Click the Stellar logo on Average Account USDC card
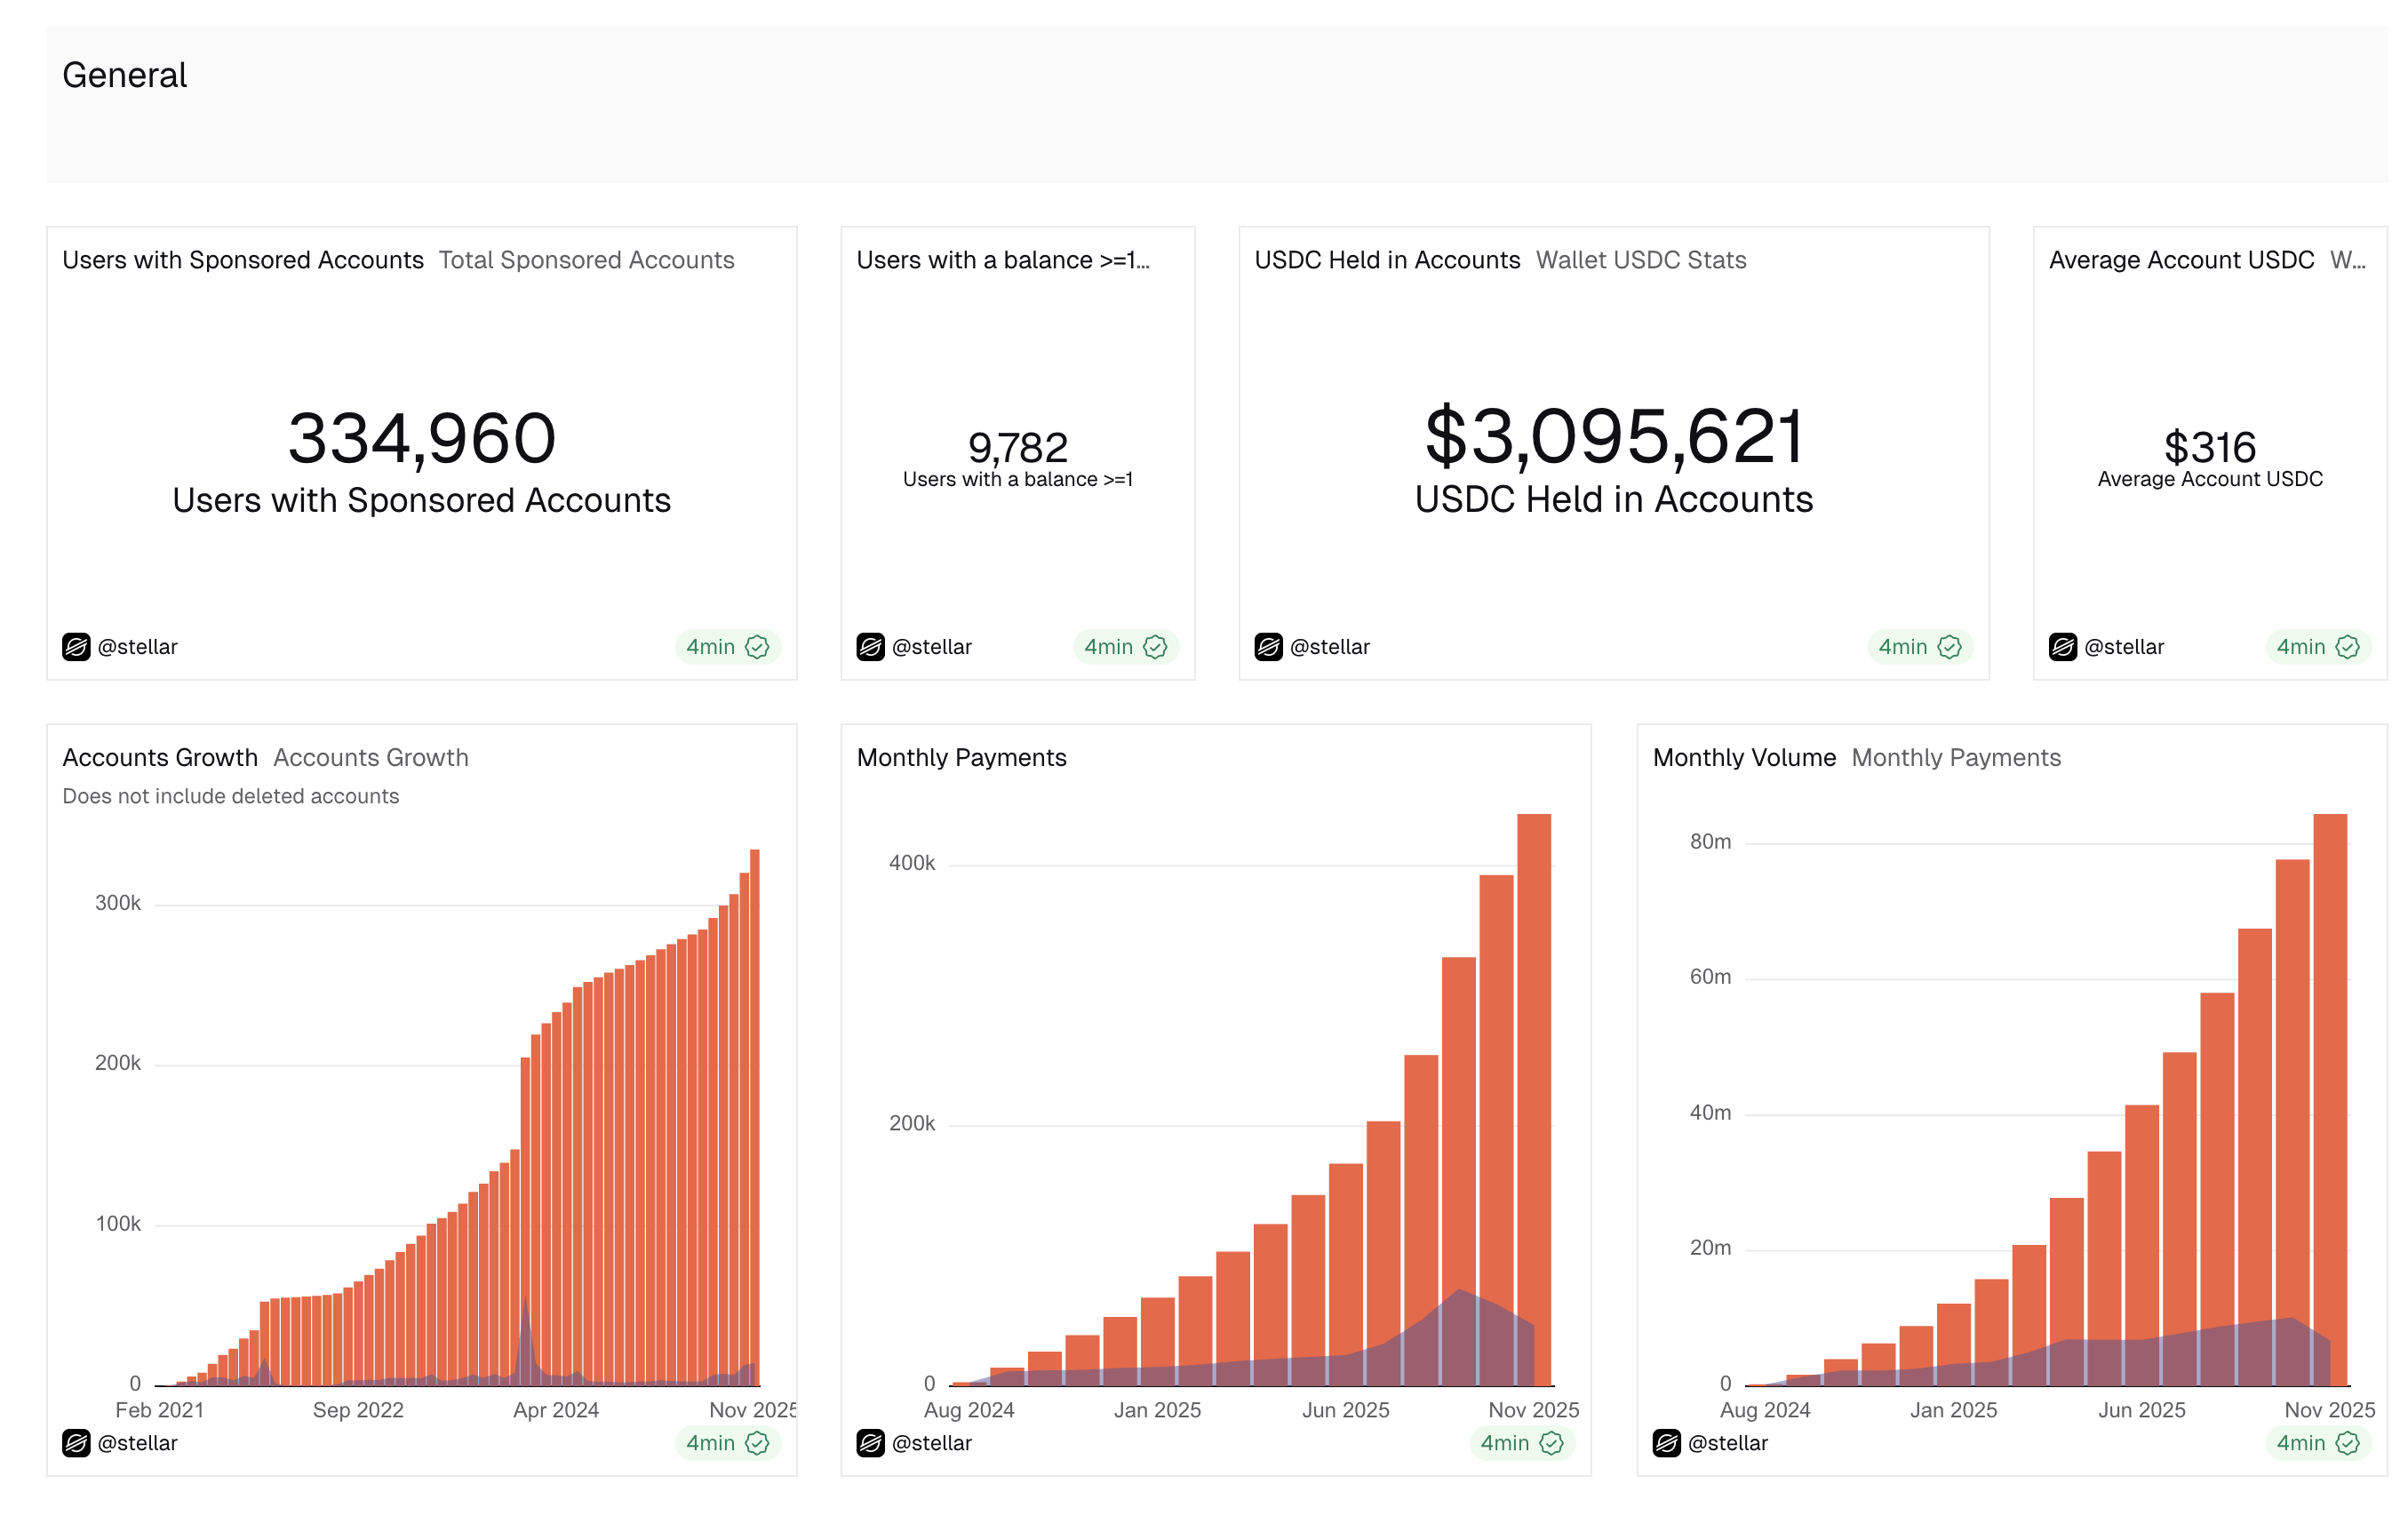The width and height of the screenshot is (2408, 1516). pos(2063,646)
